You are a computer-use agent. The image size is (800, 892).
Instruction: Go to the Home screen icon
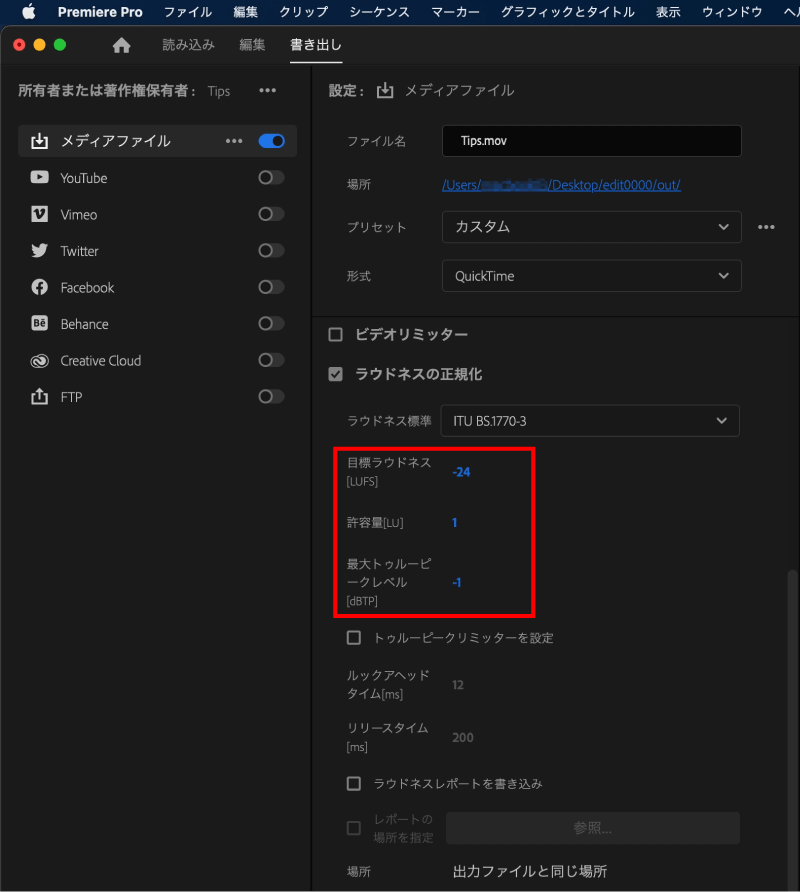(121, 45)
